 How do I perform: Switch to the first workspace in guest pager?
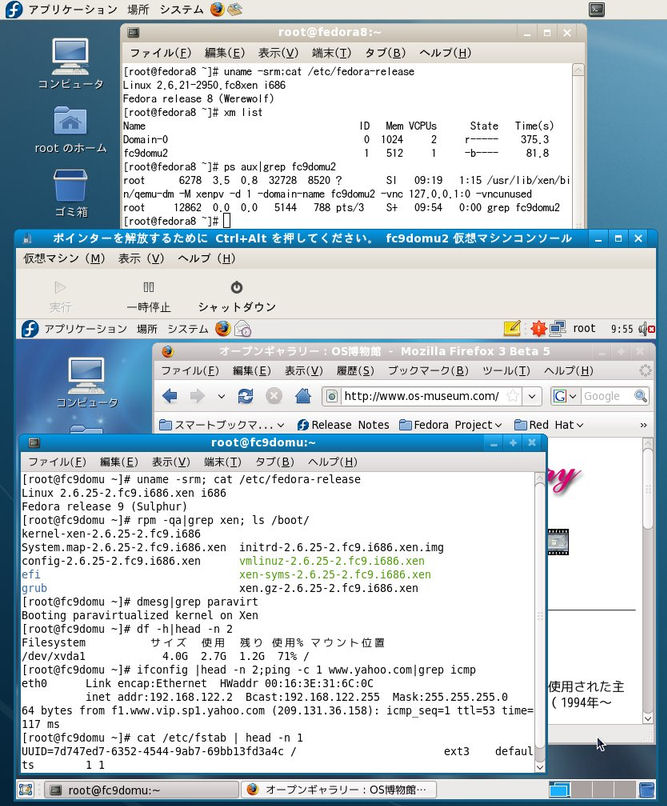pos(560,790)
